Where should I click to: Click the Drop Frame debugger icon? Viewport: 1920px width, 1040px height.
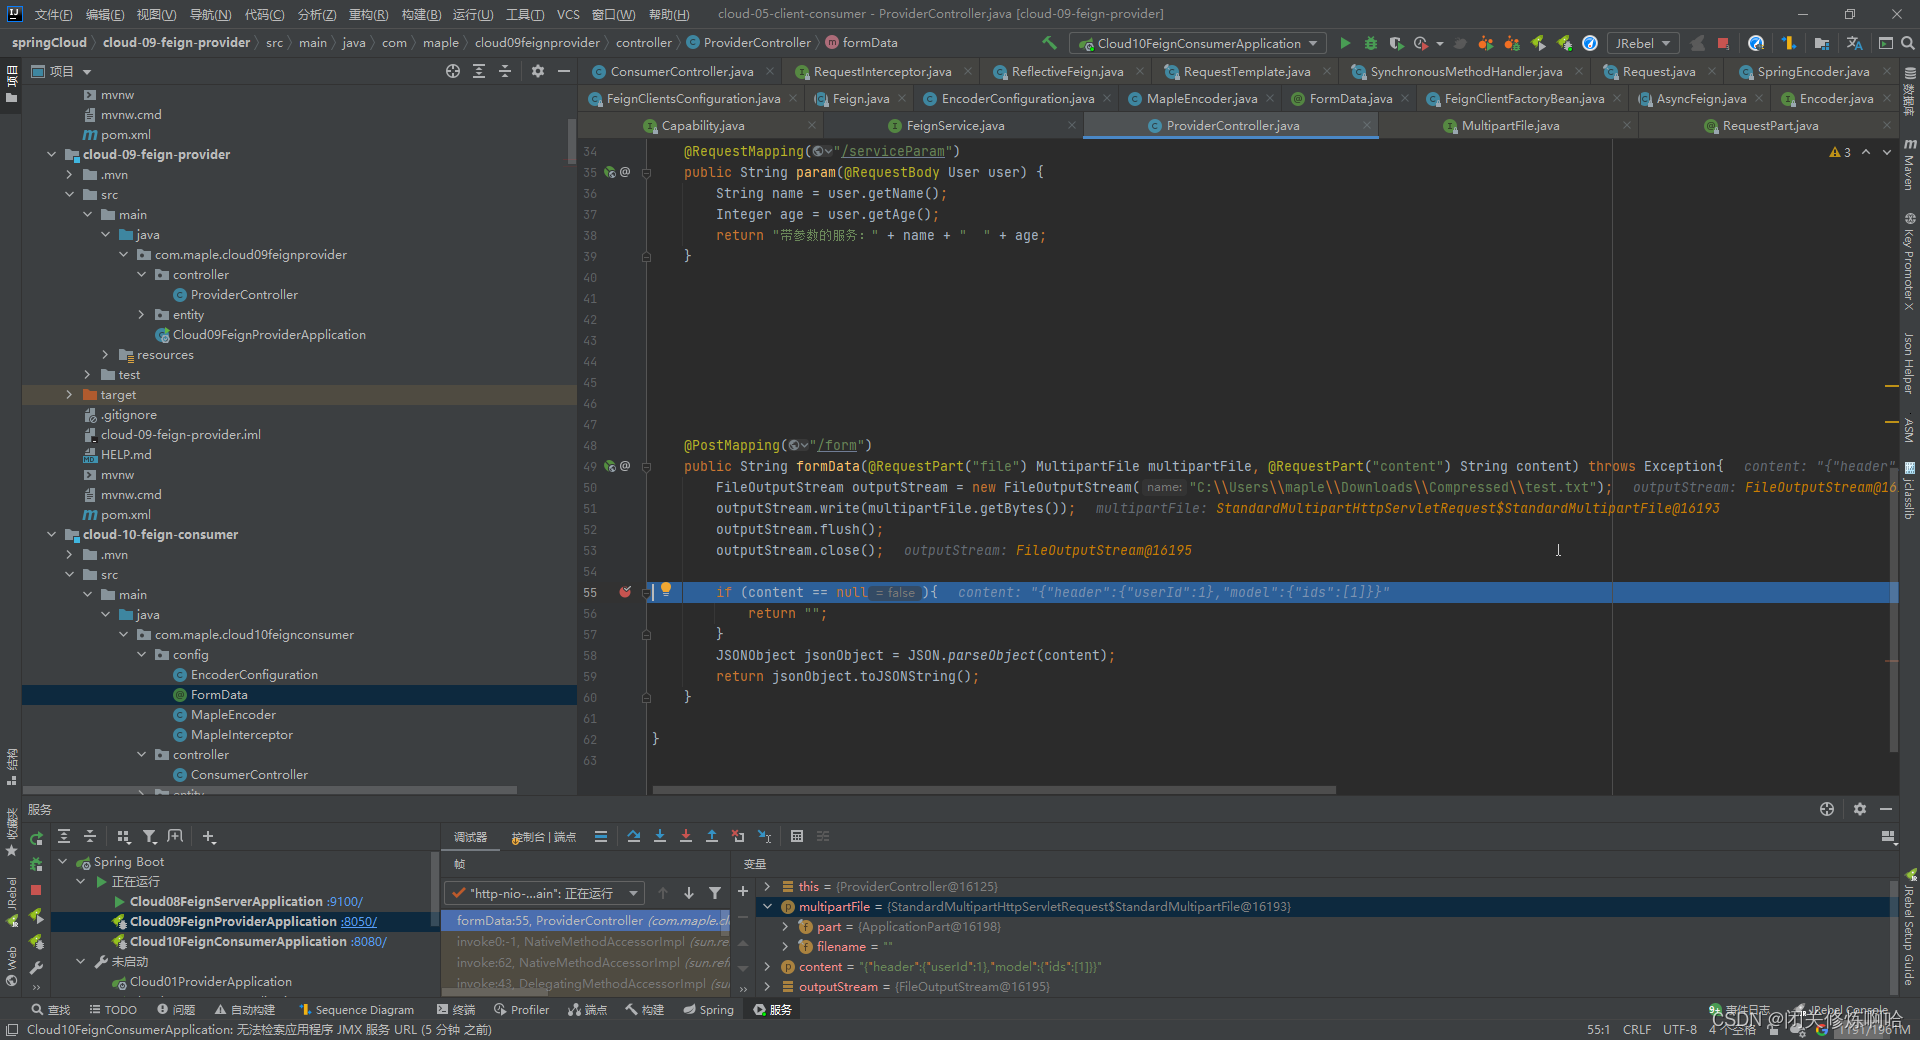pyautogui.click(x=738, y=836)
